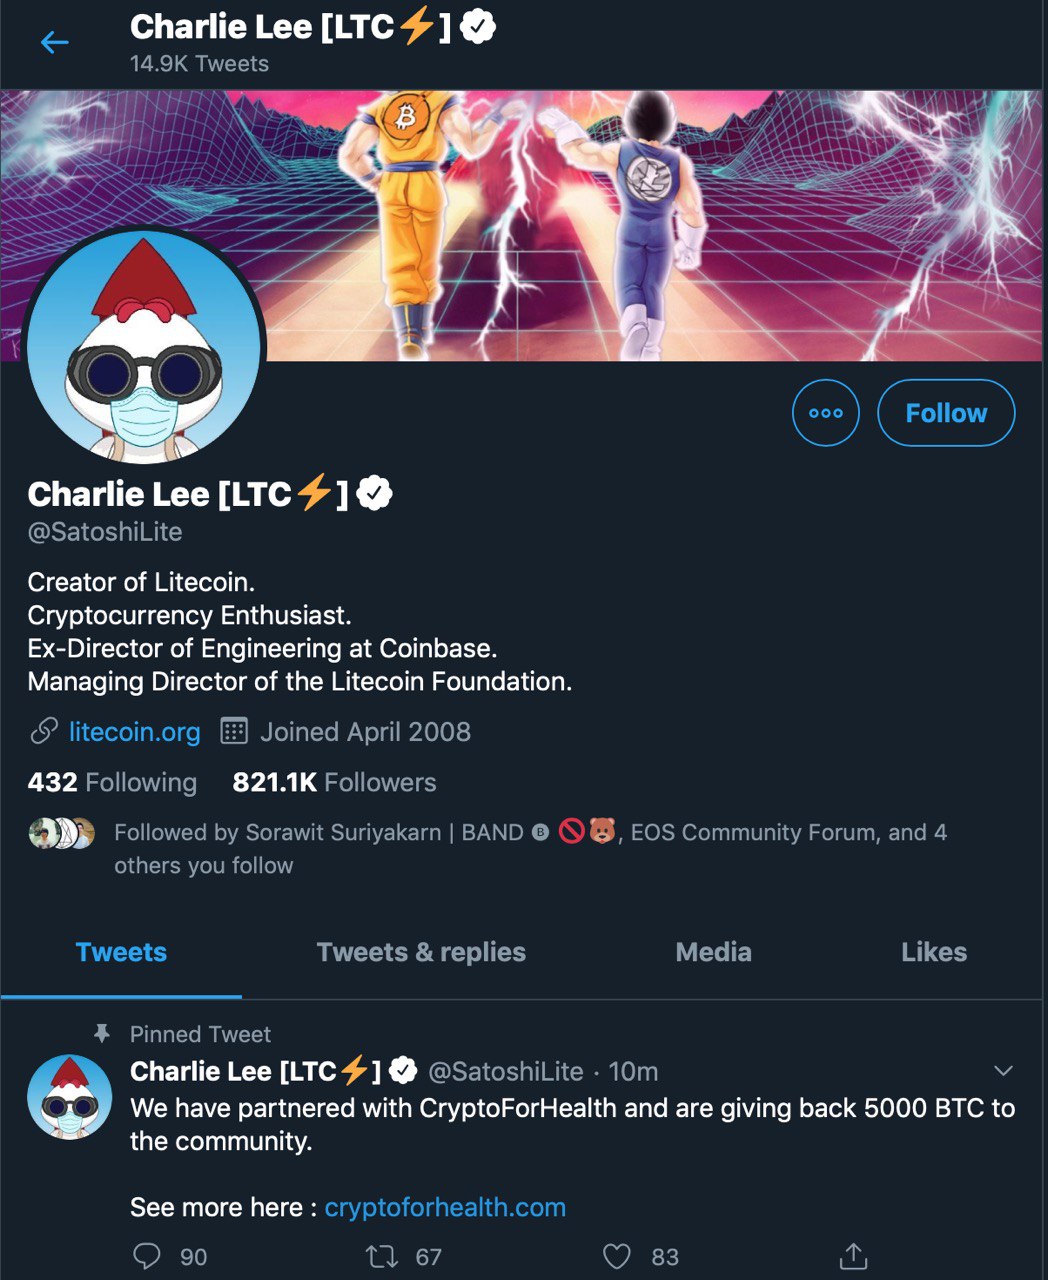Open the three-dot more options button
This screenshot has width=1048, height=1280.
point(826,413)
